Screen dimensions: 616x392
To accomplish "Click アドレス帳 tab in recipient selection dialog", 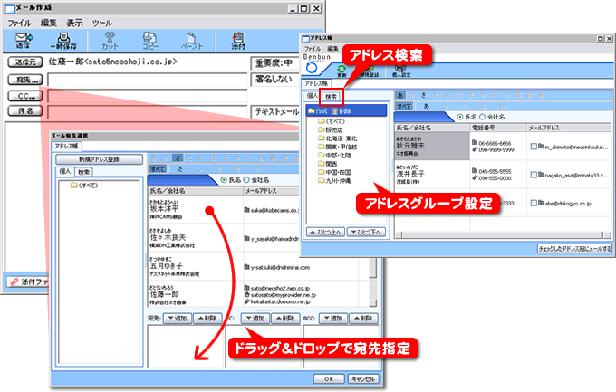I will (x=66, y=146).
